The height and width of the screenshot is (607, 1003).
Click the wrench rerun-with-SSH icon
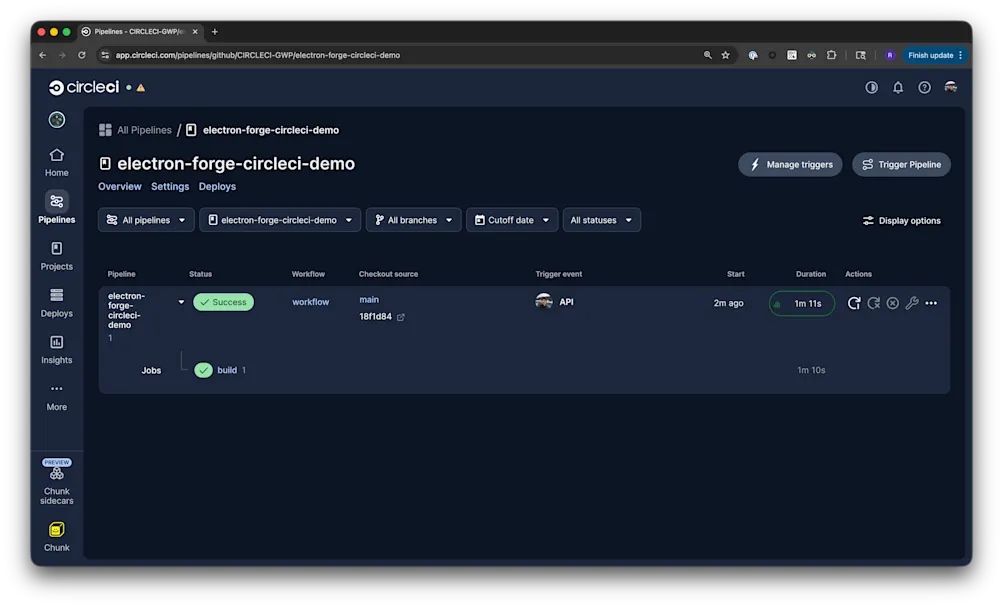(x=912, y=303)
